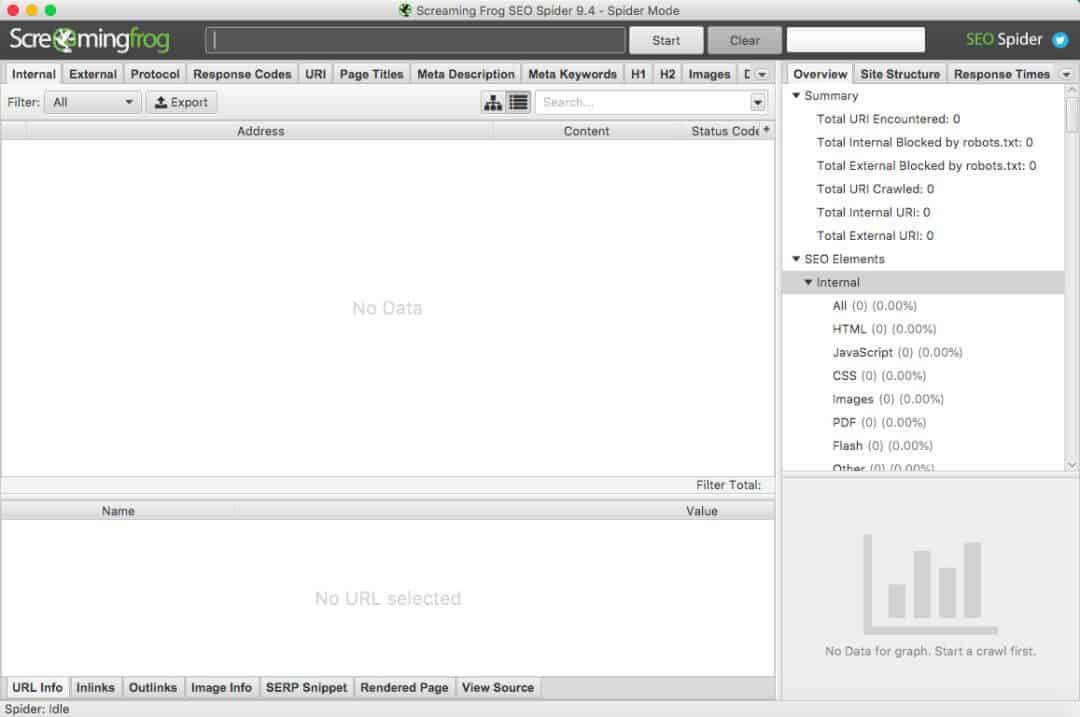This screenshot has width=1080, height=717.
Task: Sort by the Status Code column header
Action: [x=724, y=131]
